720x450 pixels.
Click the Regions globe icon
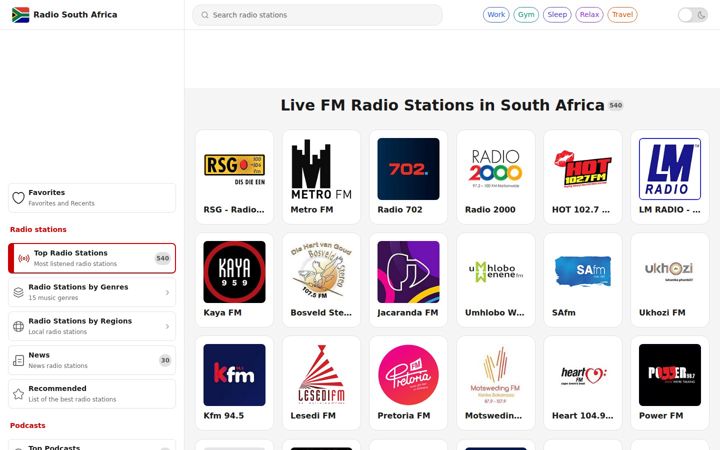click(18, 326)
